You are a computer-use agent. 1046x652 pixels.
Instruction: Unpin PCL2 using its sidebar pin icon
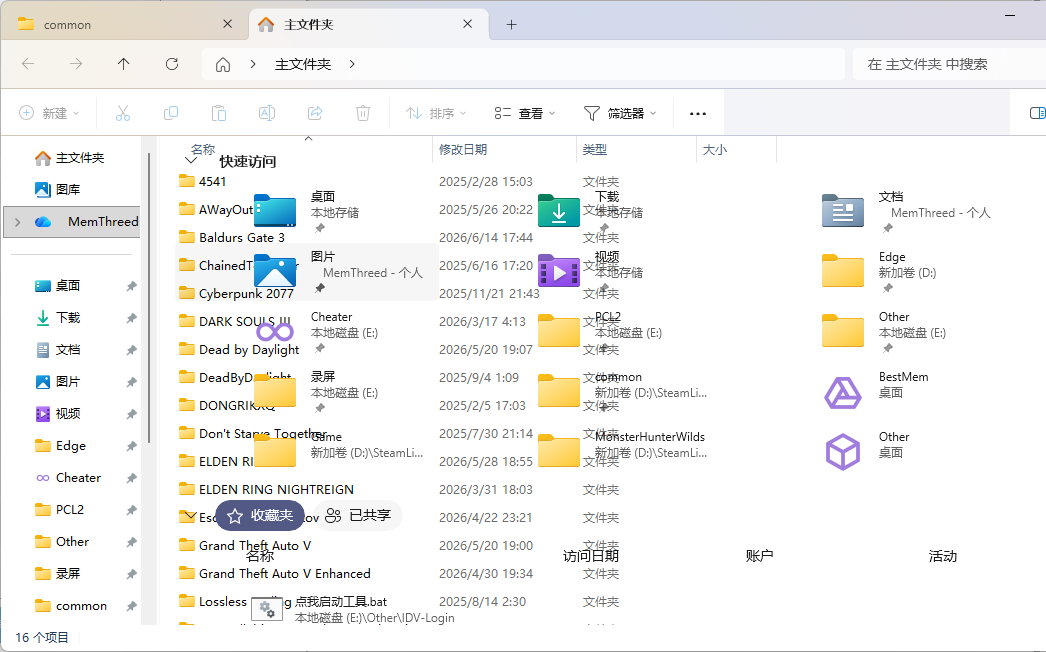131,511
